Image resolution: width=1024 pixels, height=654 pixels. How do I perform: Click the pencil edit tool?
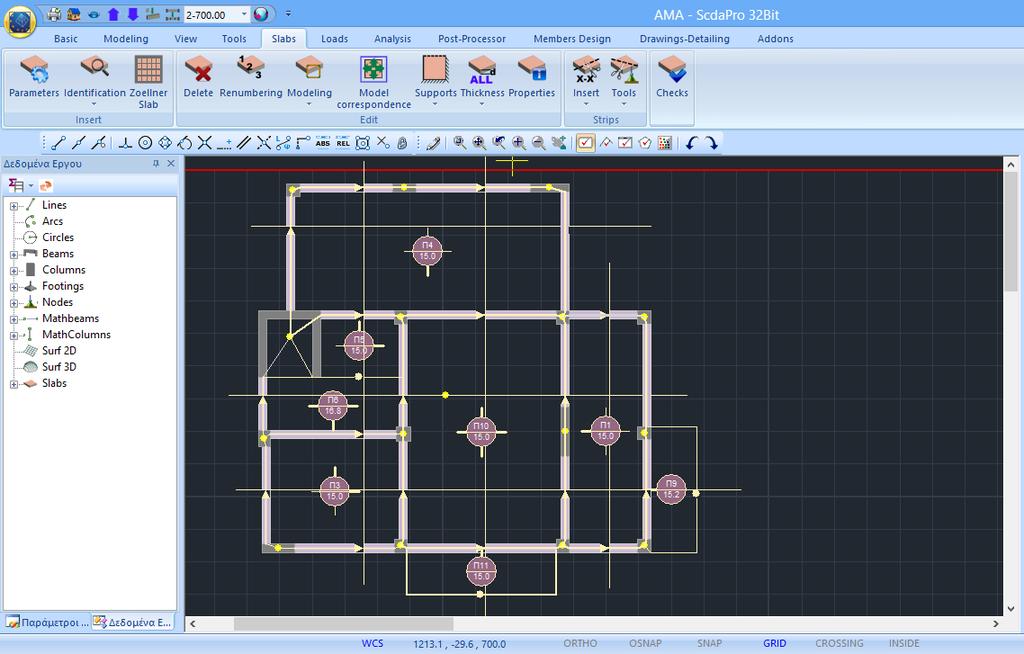point(433,142)
